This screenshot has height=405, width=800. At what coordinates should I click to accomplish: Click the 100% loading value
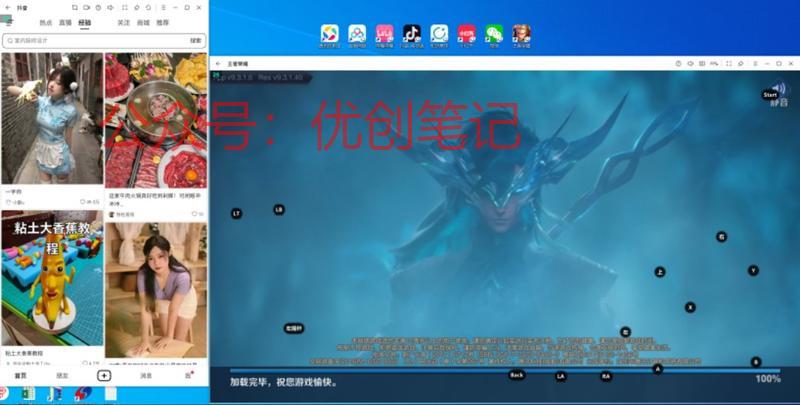click(x=768, y=378)
